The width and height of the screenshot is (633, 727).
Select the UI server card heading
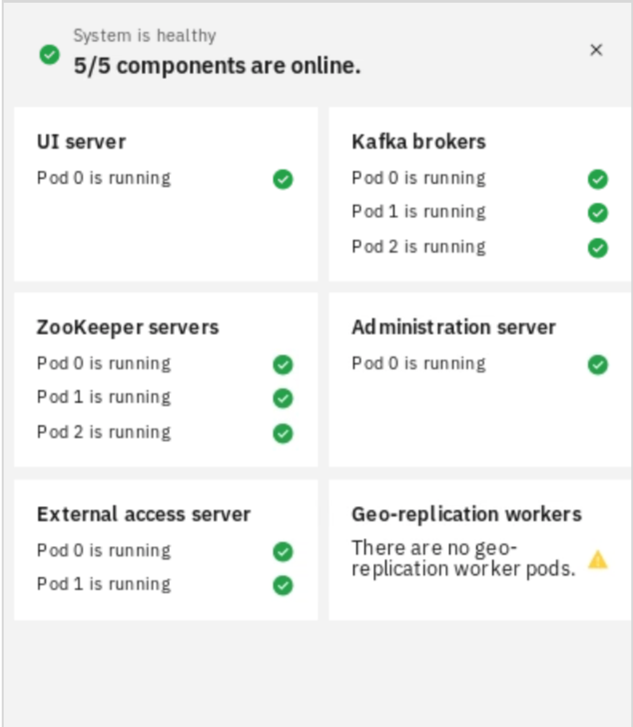coord(81,142)
